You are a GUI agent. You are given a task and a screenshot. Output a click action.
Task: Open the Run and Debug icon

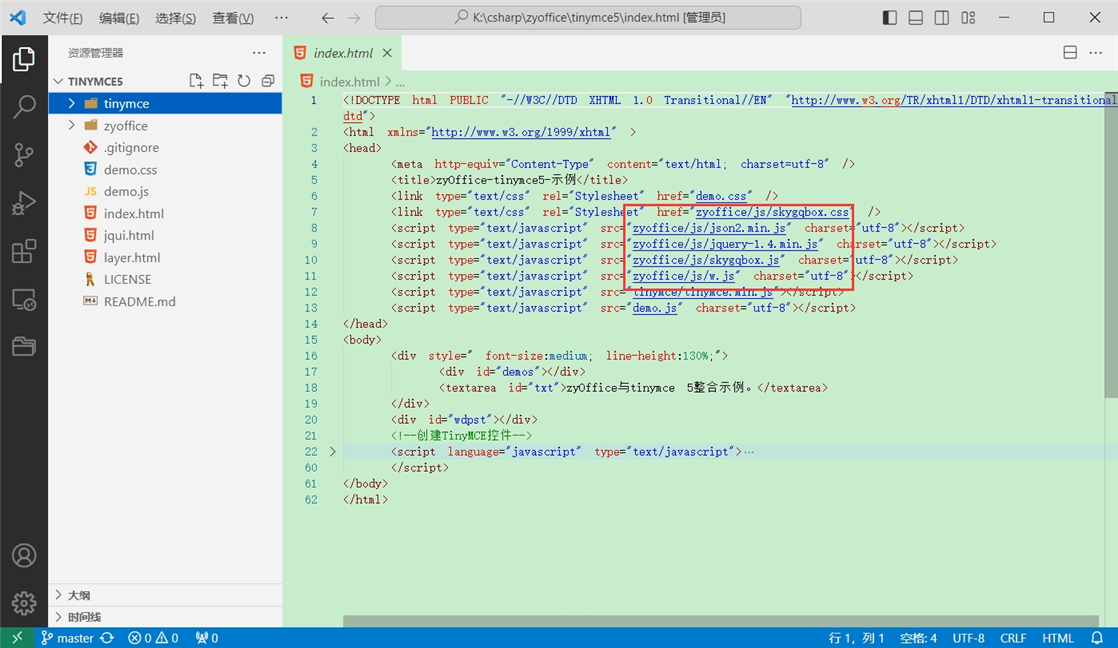tap(24, 203)
